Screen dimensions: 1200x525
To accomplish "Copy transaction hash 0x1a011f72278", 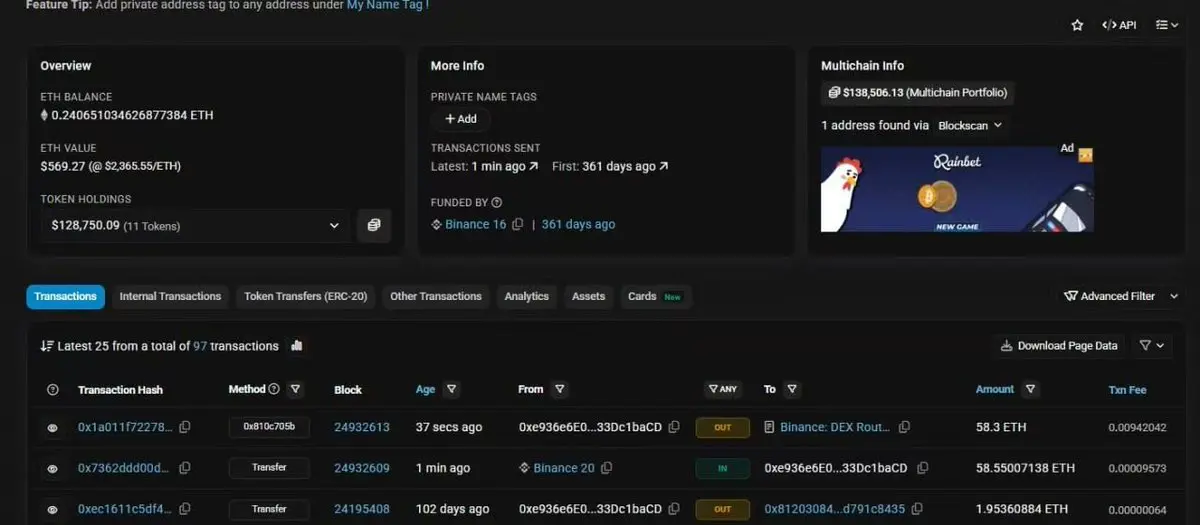I will 185,427.
